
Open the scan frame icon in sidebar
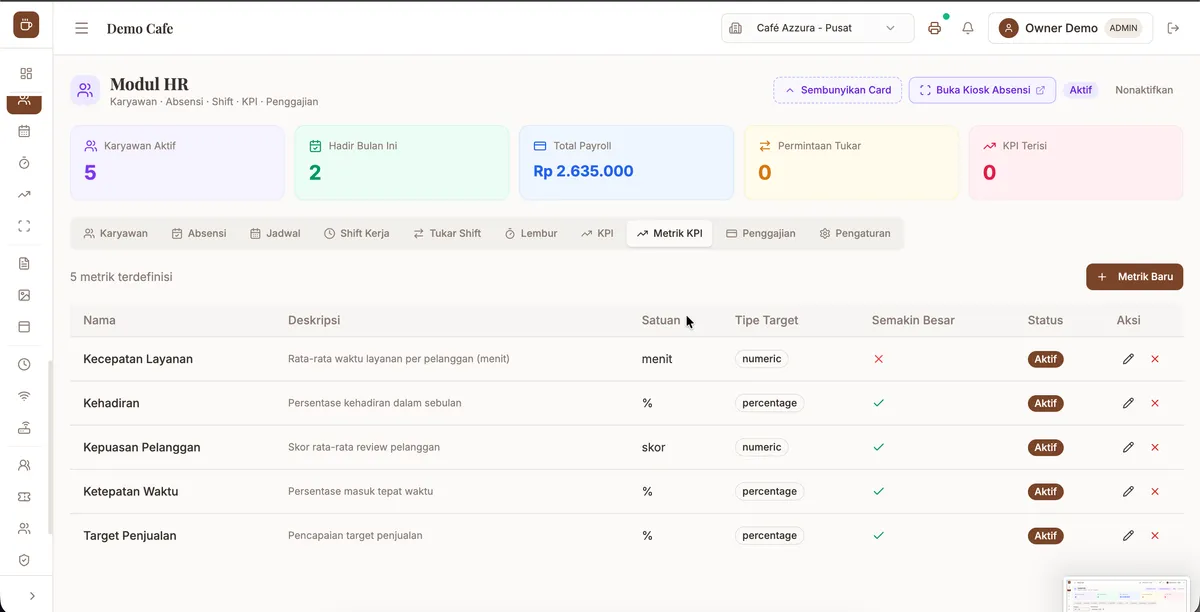click(x=25, y=226)
